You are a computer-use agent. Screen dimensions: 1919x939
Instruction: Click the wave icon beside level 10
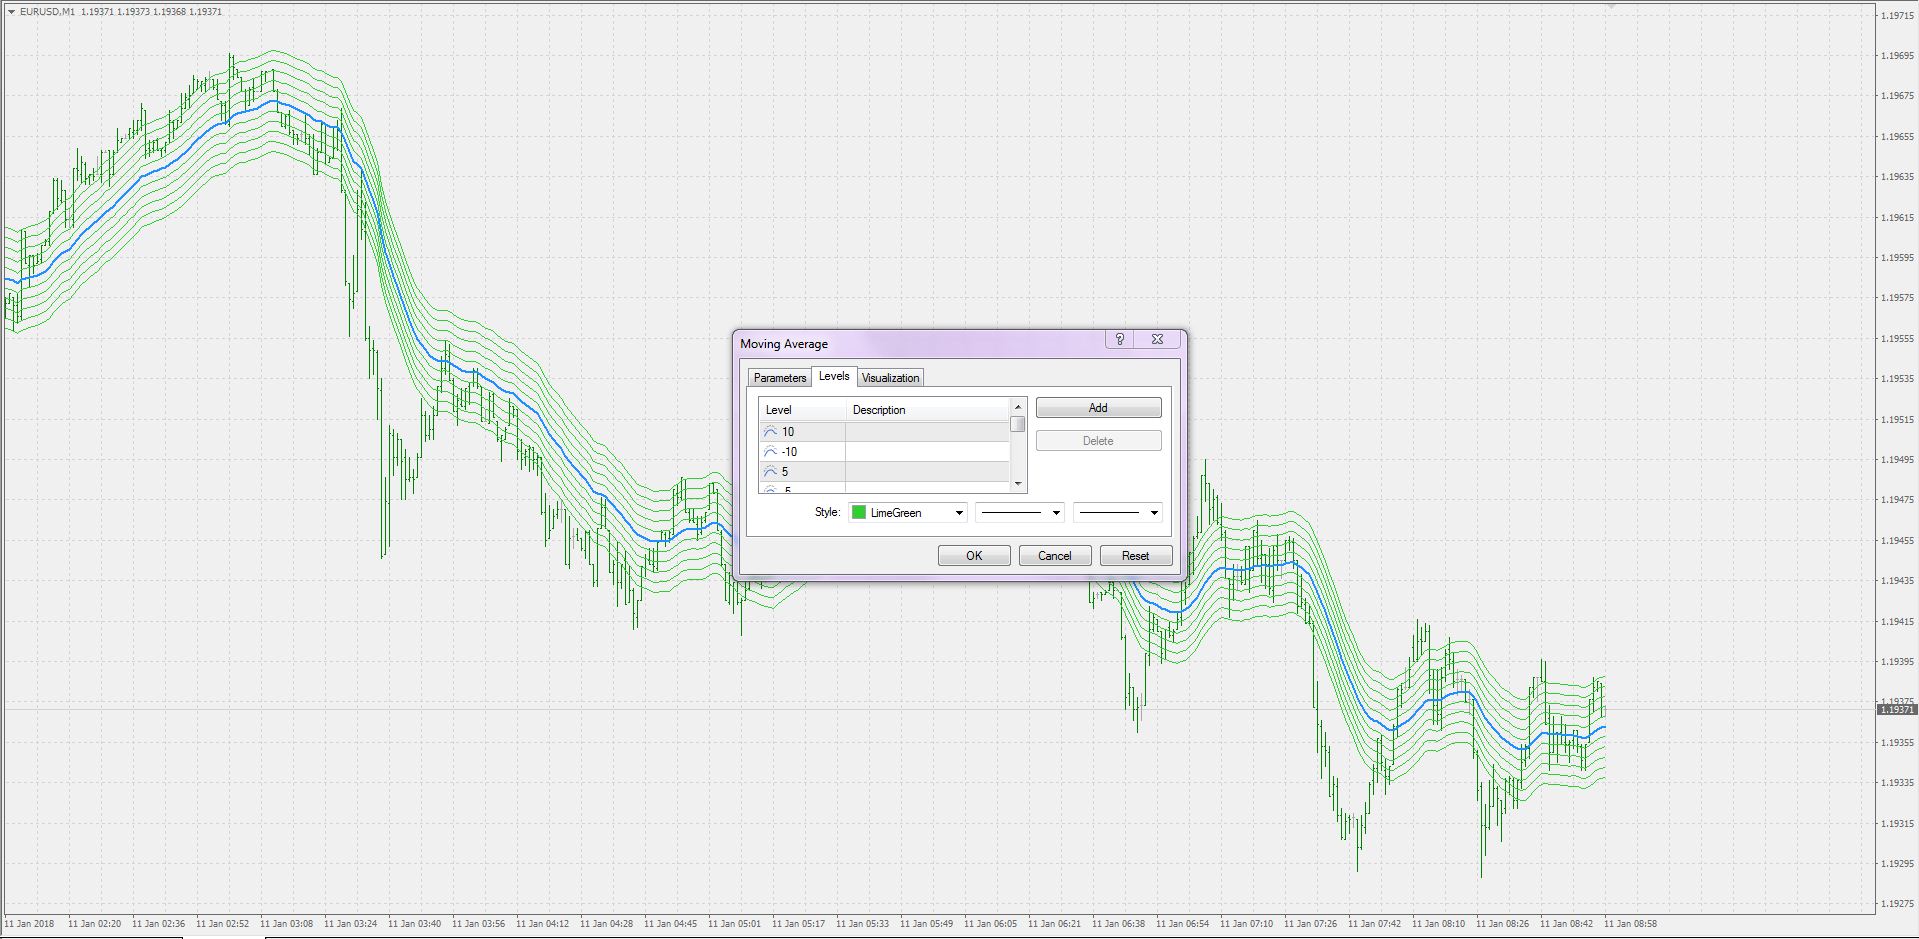coord(770,431)
